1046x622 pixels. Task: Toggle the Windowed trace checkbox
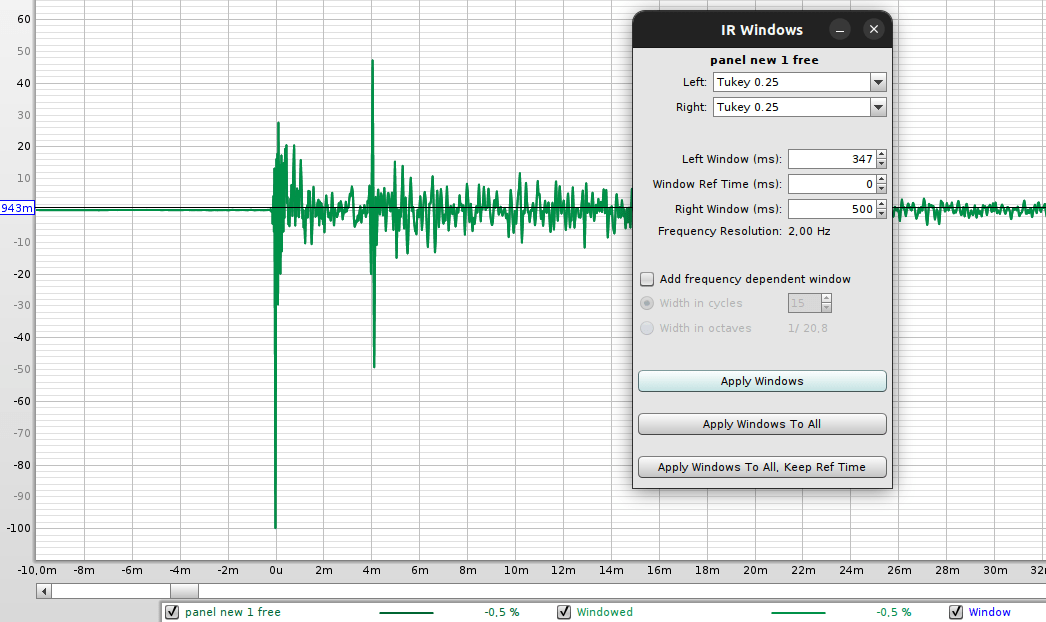[564, 612]
